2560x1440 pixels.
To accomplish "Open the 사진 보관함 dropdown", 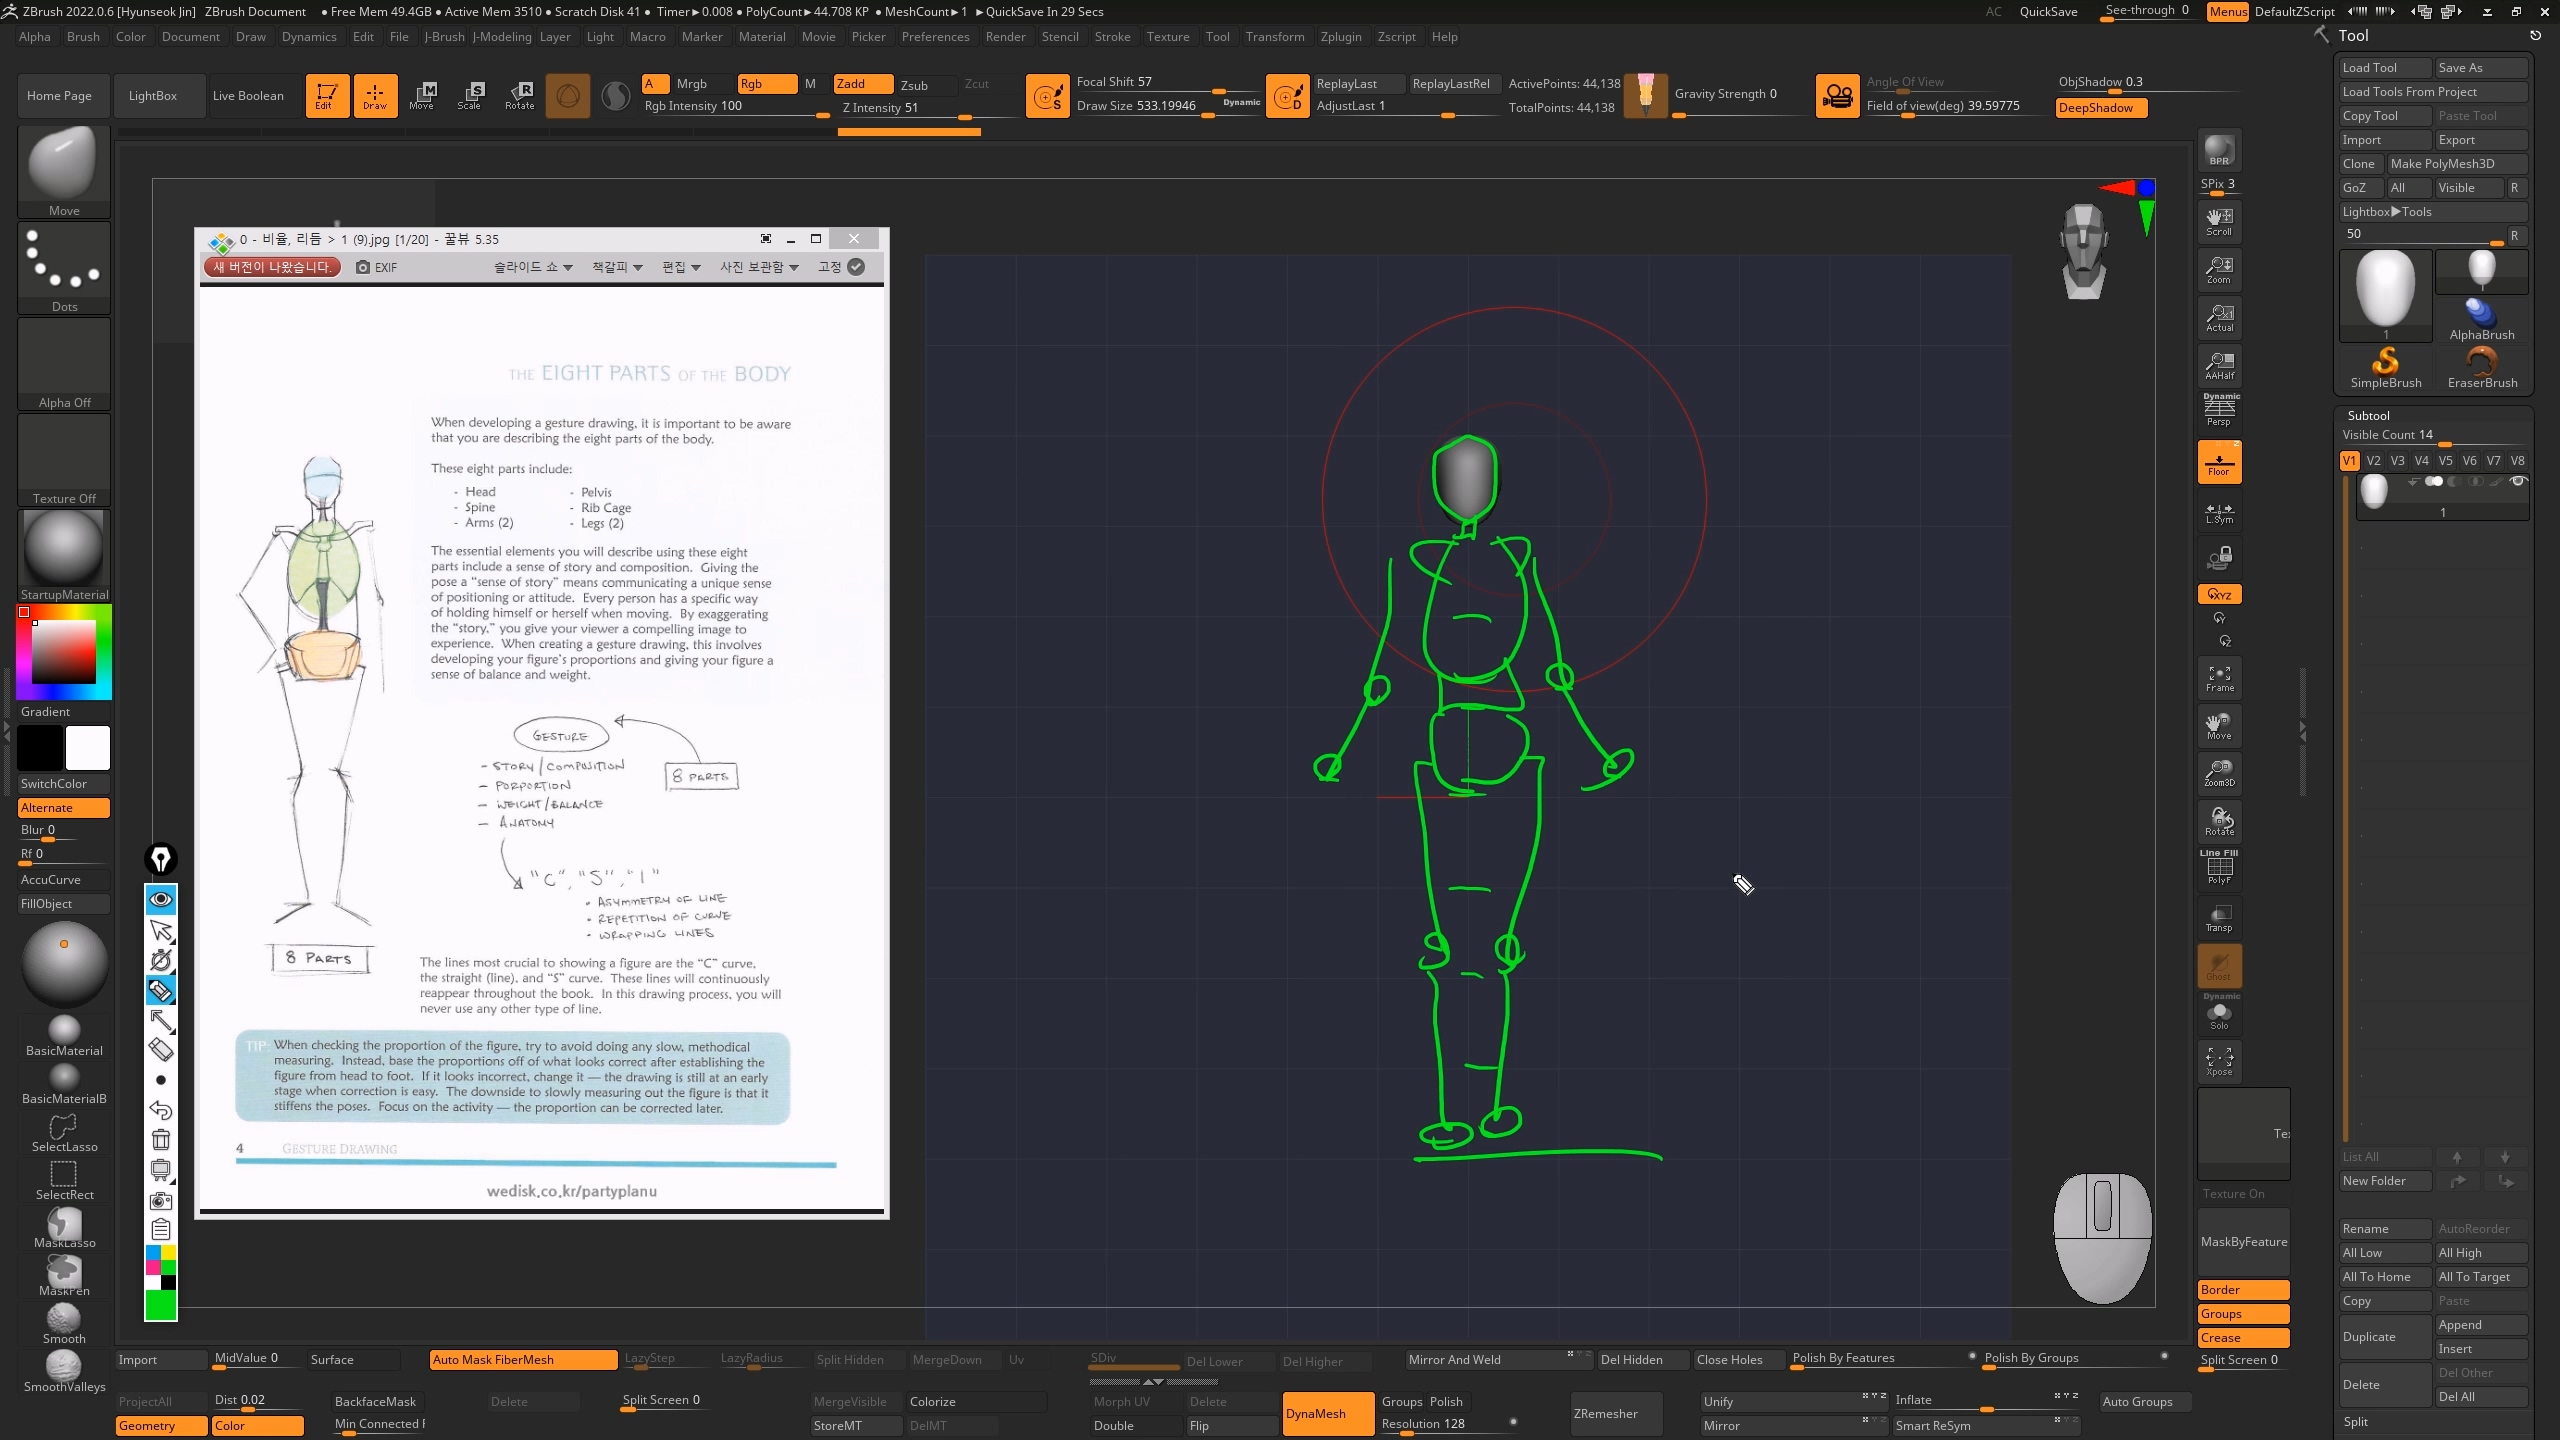I will (x=759, y=267).
